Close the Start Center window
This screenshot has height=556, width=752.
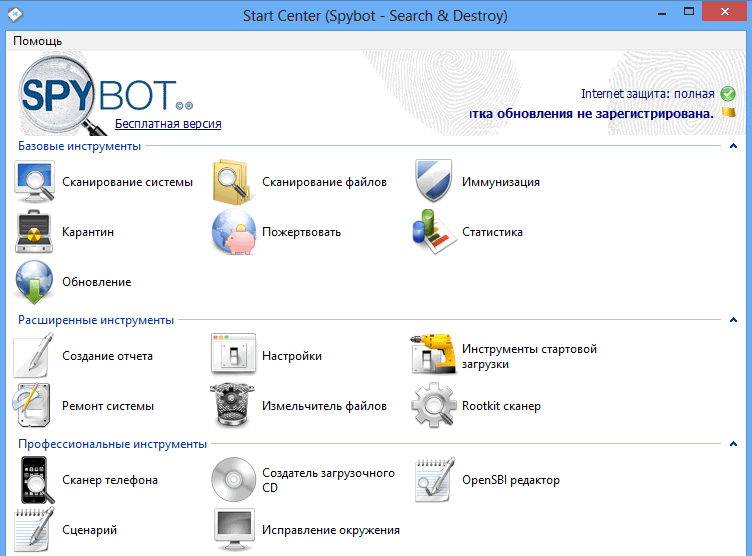[x=725, y=11]
